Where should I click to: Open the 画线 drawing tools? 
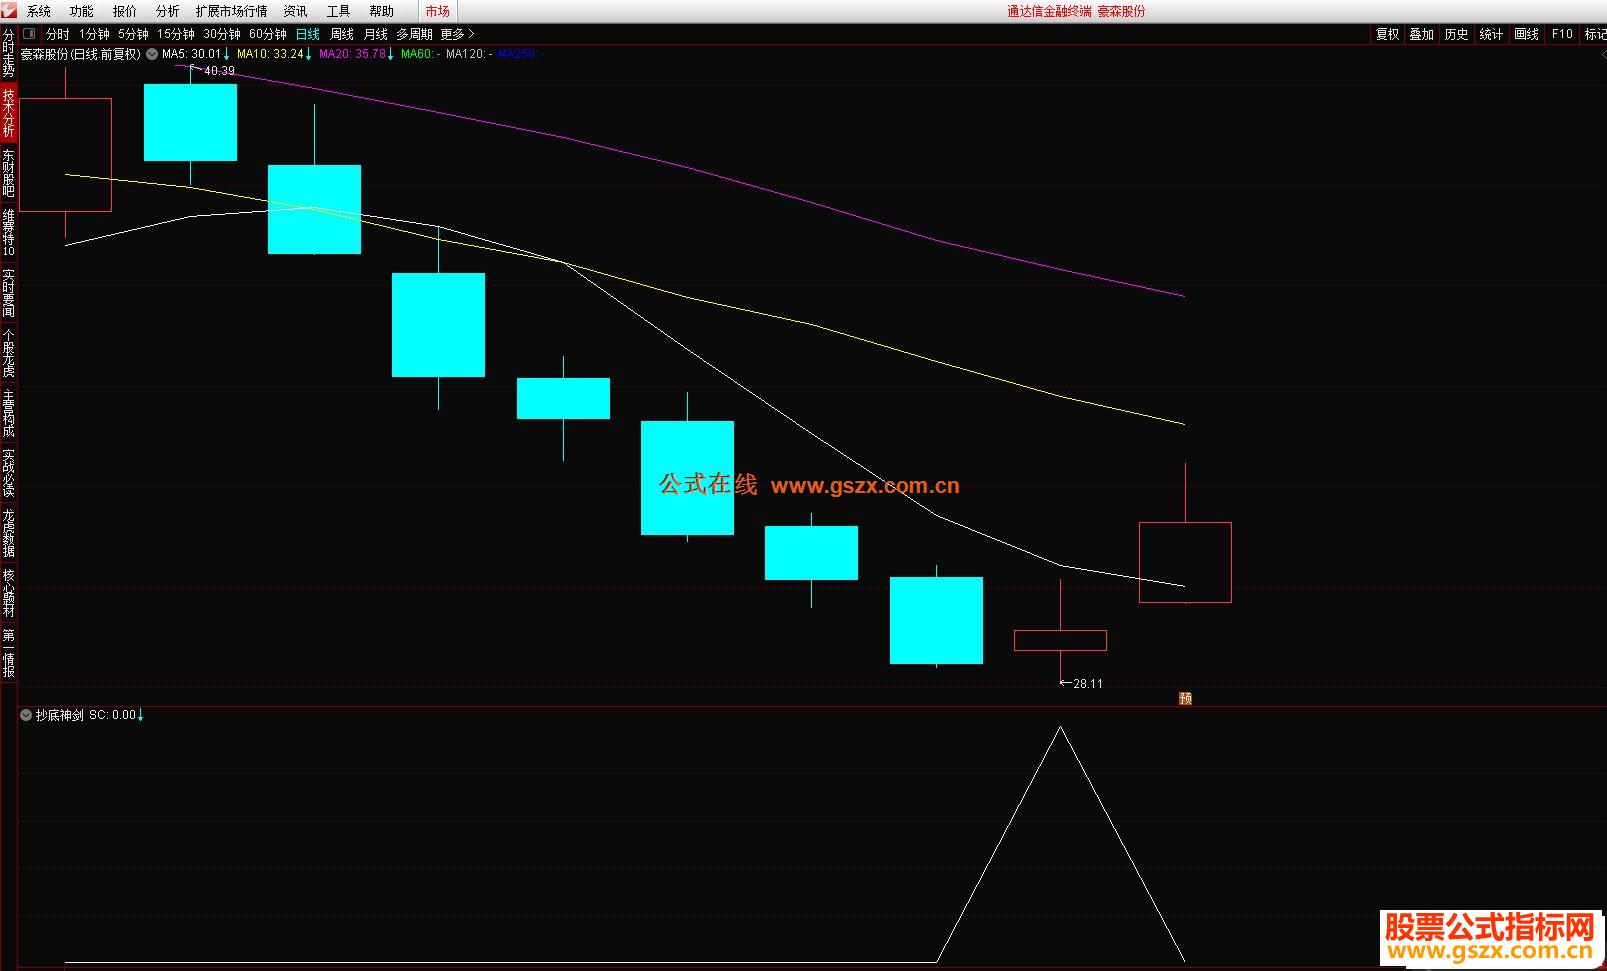[x=1526, y=34]
